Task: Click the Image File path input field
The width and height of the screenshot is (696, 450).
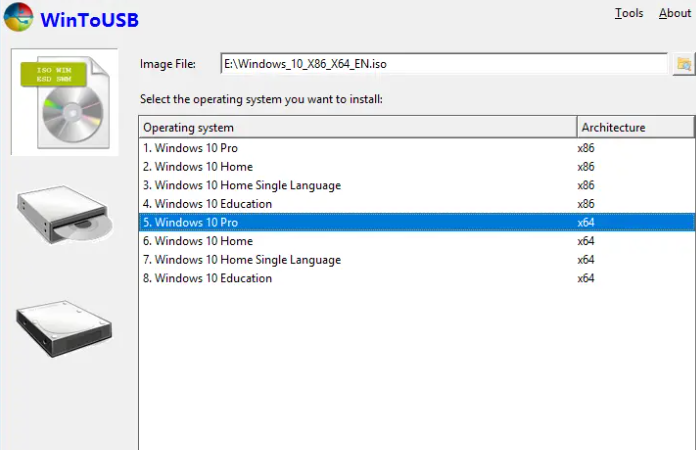Action: pyautogui.click(x=444, y=64)
